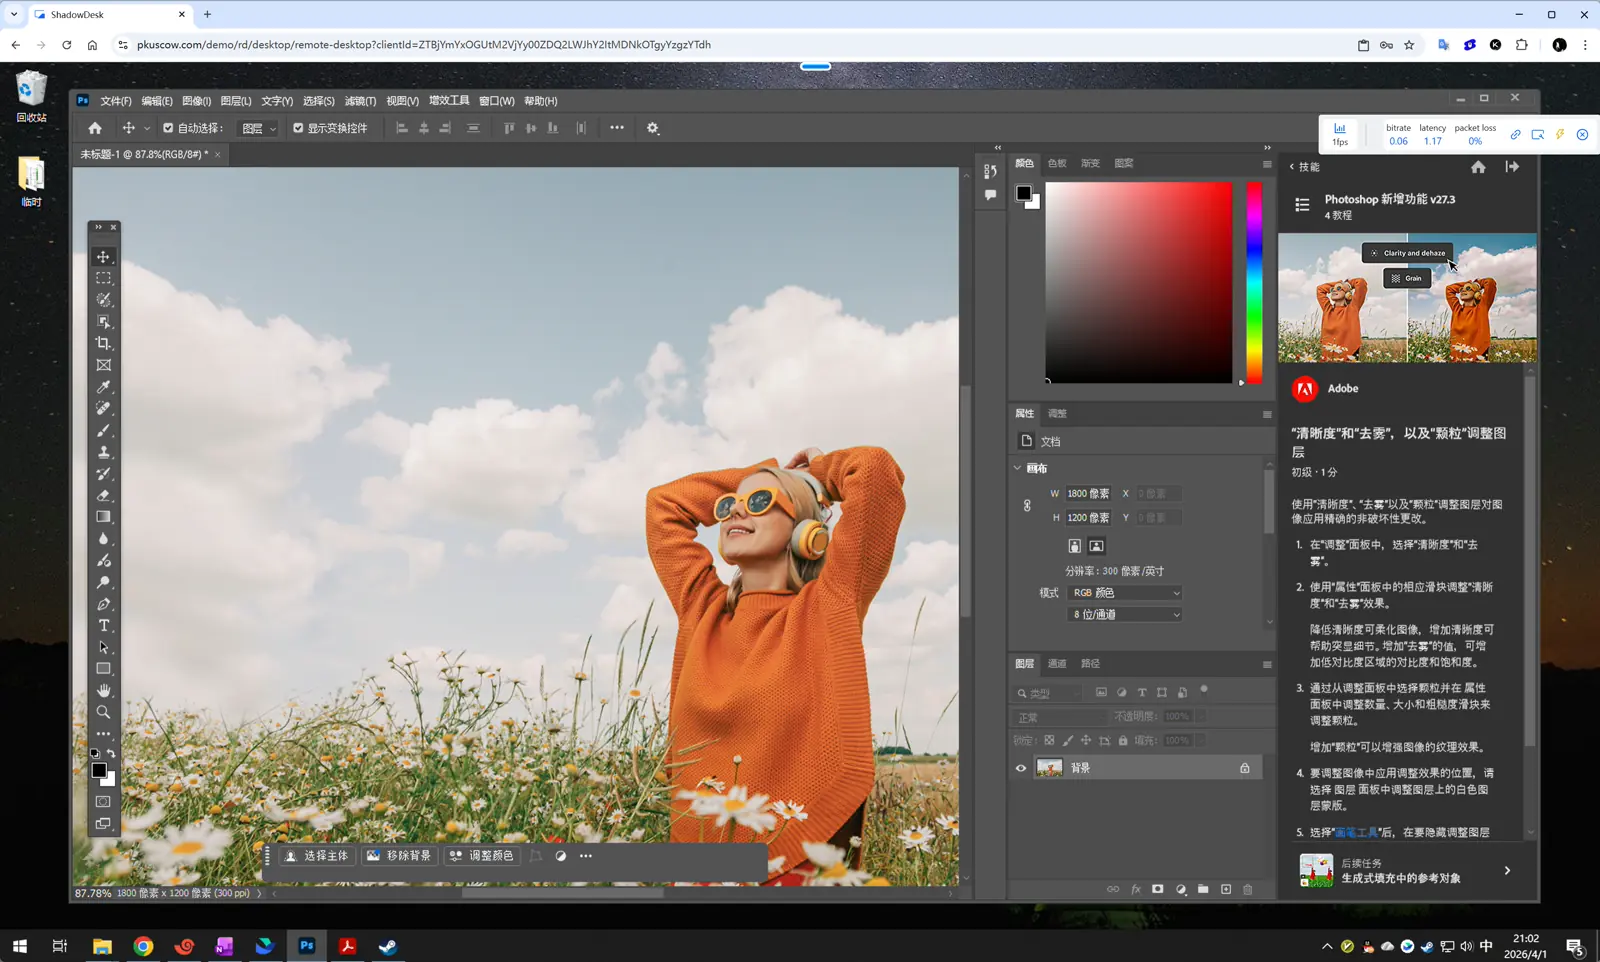Screen dimensions: 1600x962
Task: Click link width and height chain icon
Action: pyautogui.click(x=1027, y=506)
